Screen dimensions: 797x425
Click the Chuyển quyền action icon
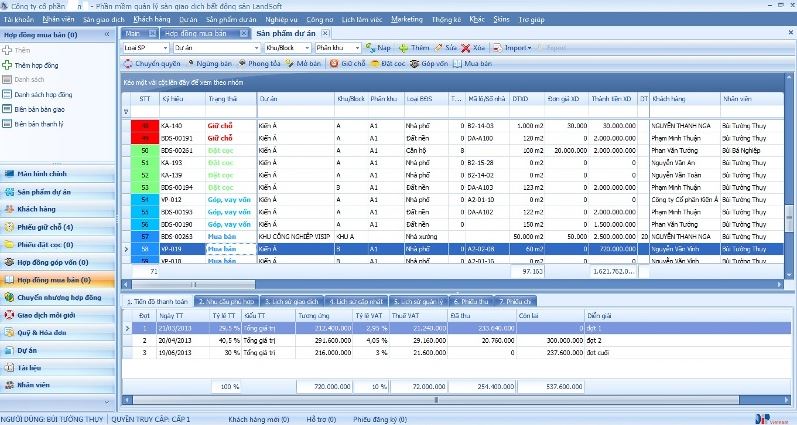click(x=128, y=63)
